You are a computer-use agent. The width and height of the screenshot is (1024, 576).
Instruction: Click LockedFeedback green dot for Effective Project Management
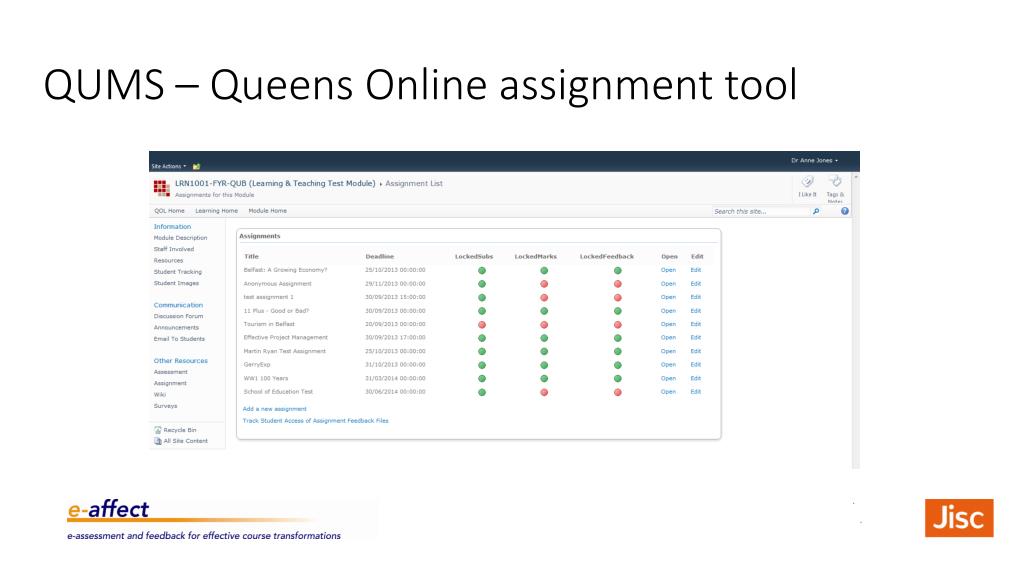[617, 338]
